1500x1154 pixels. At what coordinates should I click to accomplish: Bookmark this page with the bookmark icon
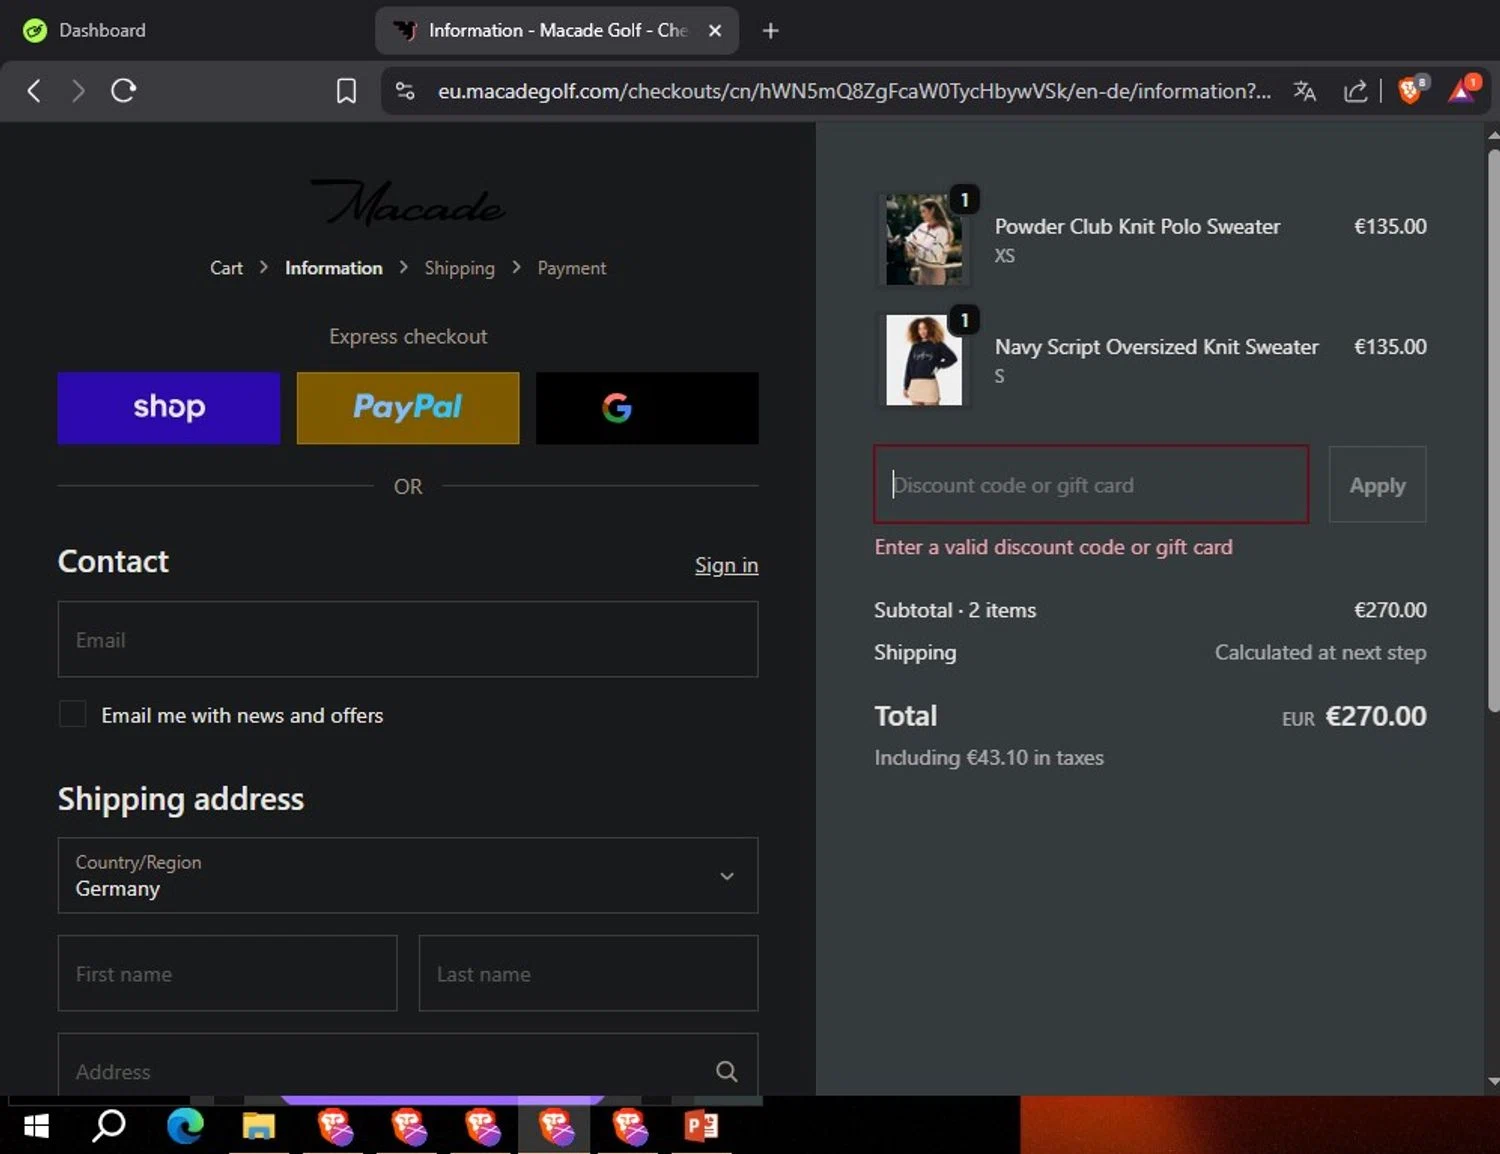click(346, 91)
